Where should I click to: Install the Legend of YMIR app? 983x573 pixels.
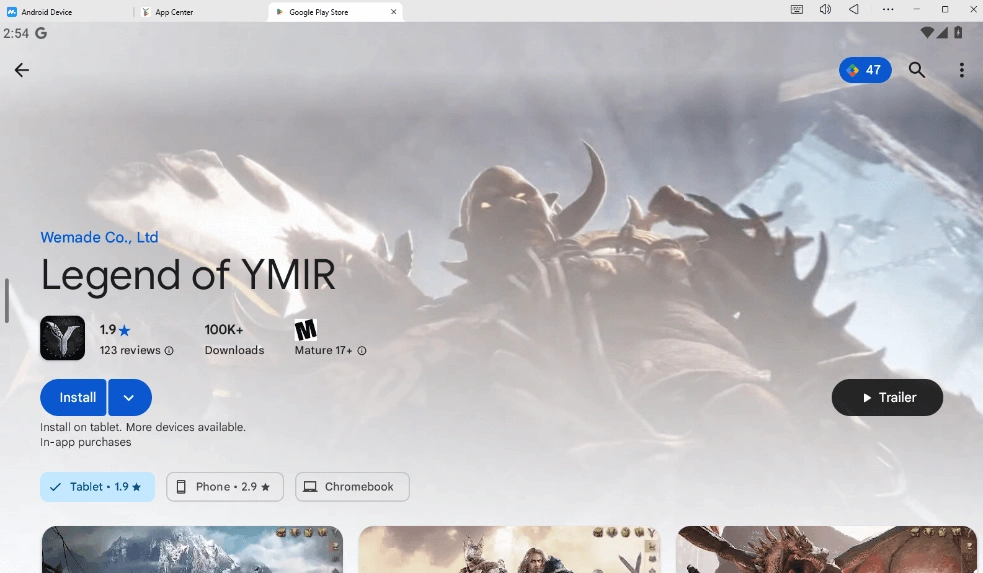click(x=73, y=397)
